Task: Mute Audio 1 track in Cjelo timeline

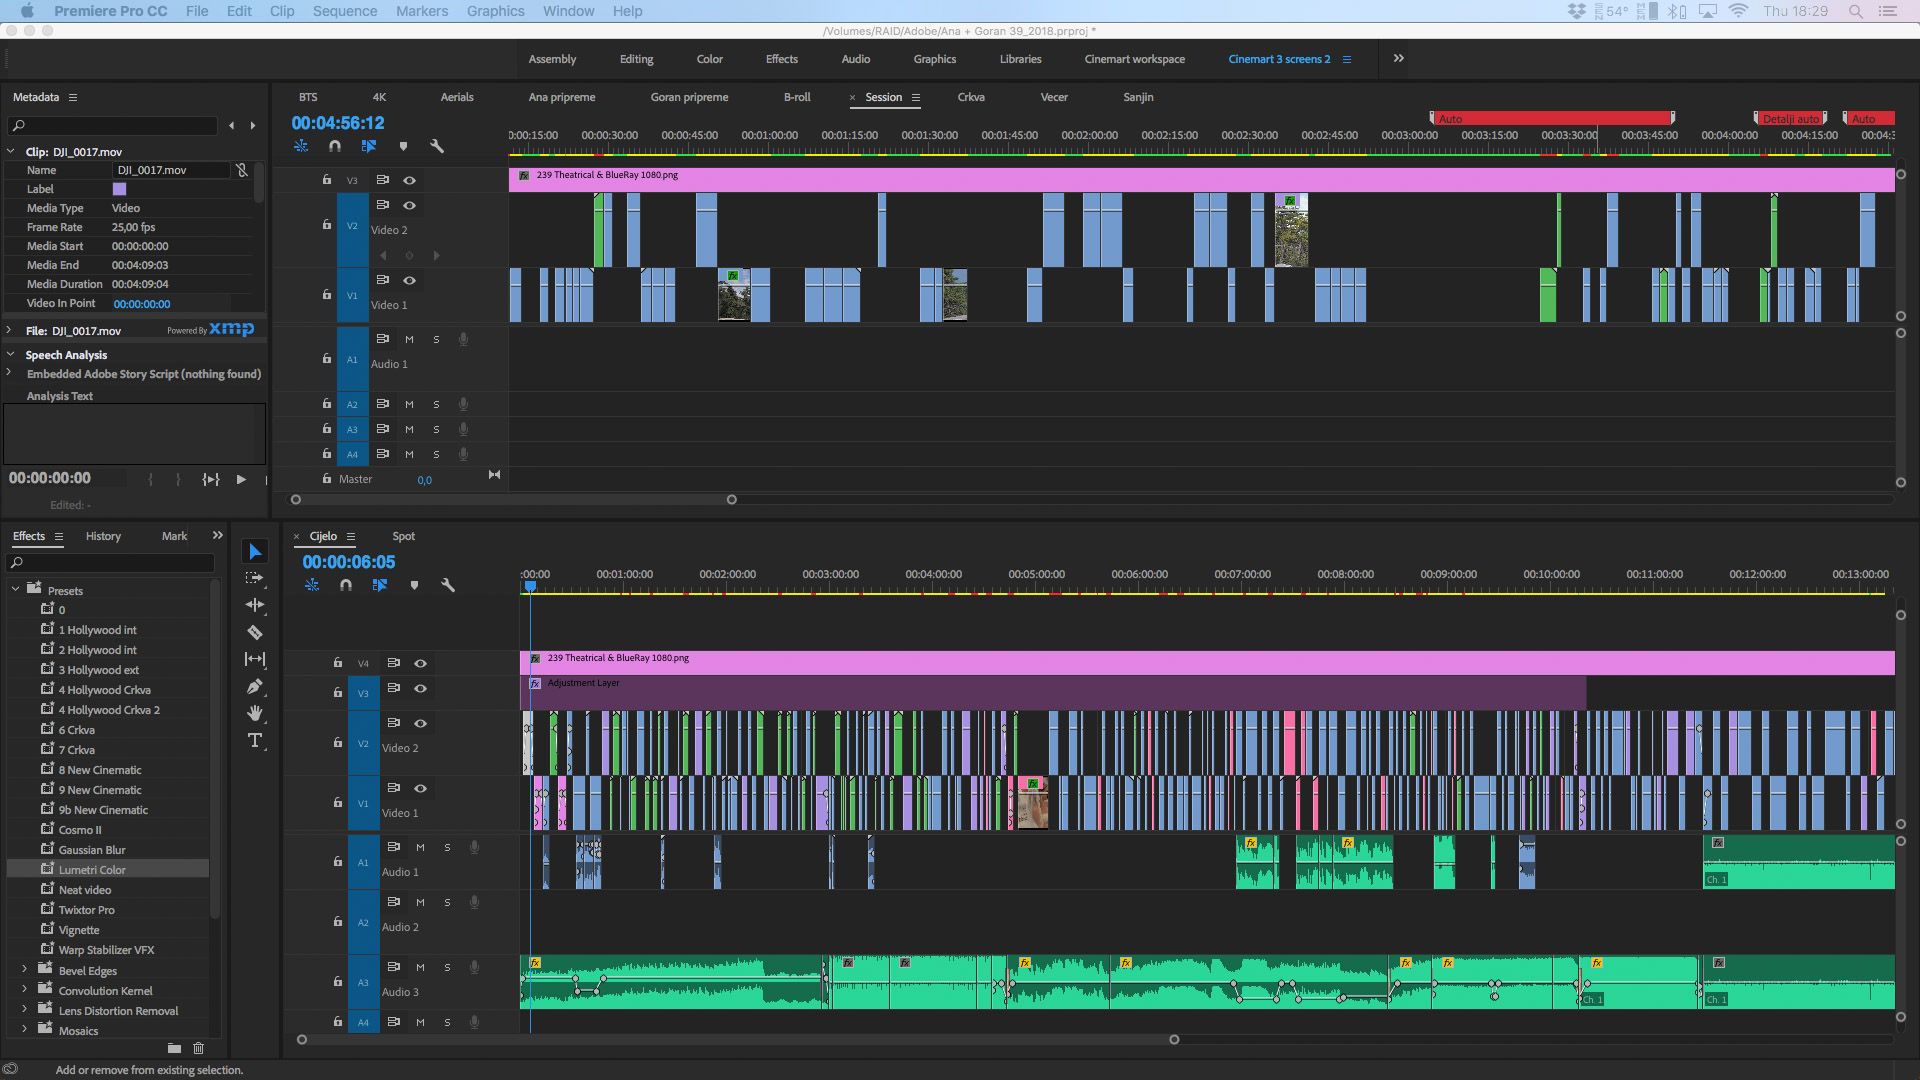Action: coord(420,847)
